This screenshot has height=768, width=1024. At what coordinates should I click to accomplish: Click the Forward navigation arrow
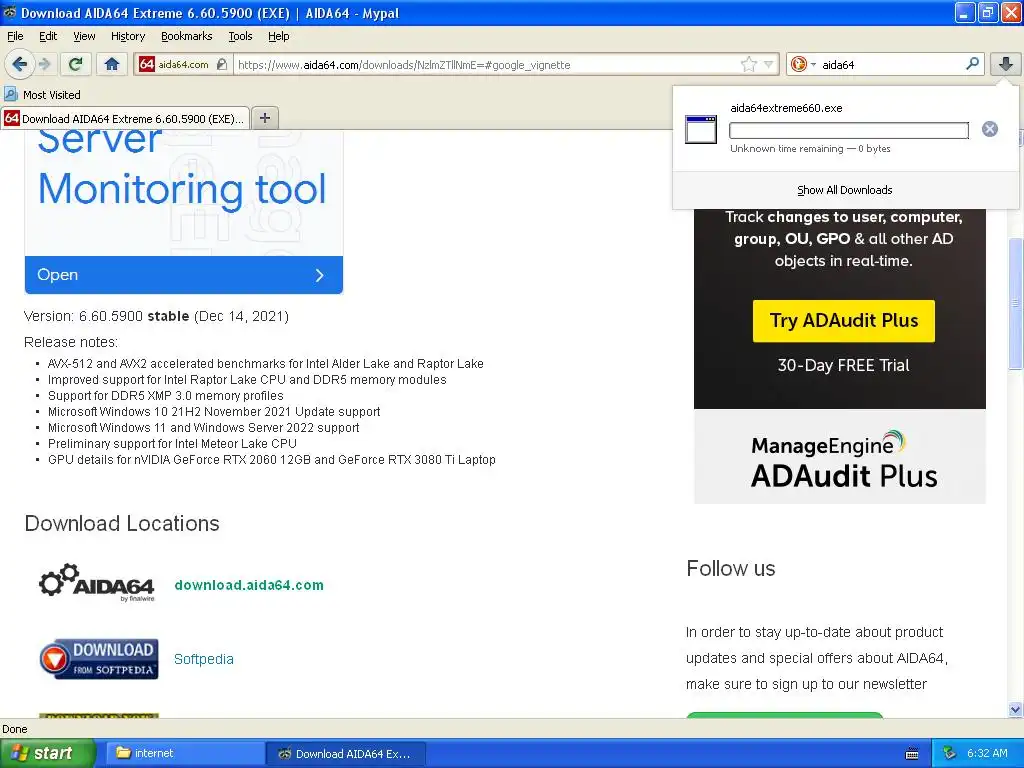pyautogui.click(x=44, y=64)
